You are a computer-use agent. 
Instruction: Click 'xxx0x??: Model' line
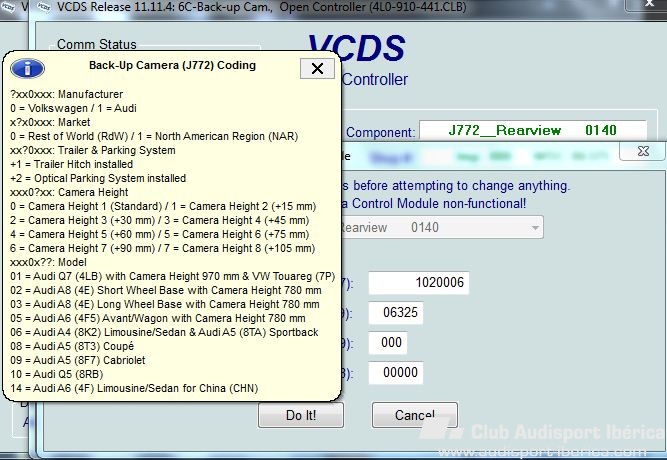pos(48,262)
